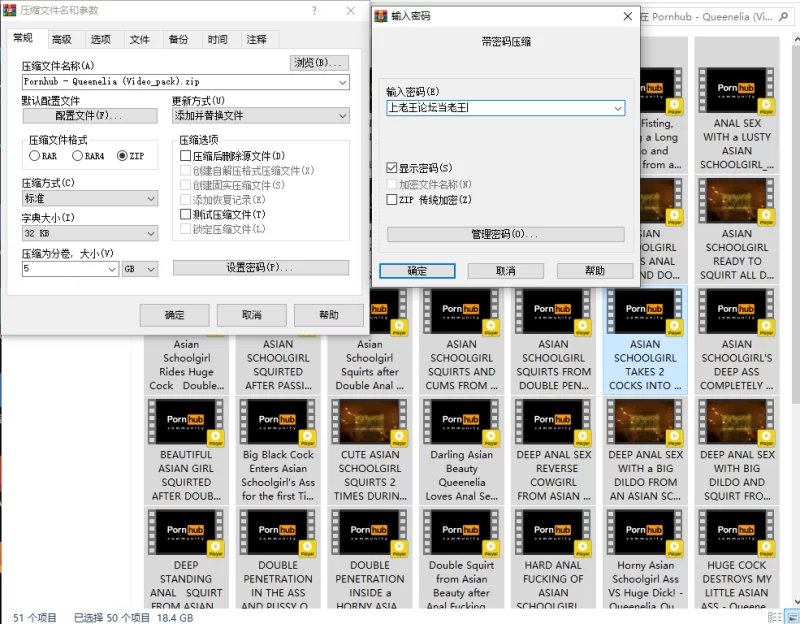Screen dimensions: 800x624
Task: Uncheck the 显示密码 checkbox
Action: click(392, 168)
